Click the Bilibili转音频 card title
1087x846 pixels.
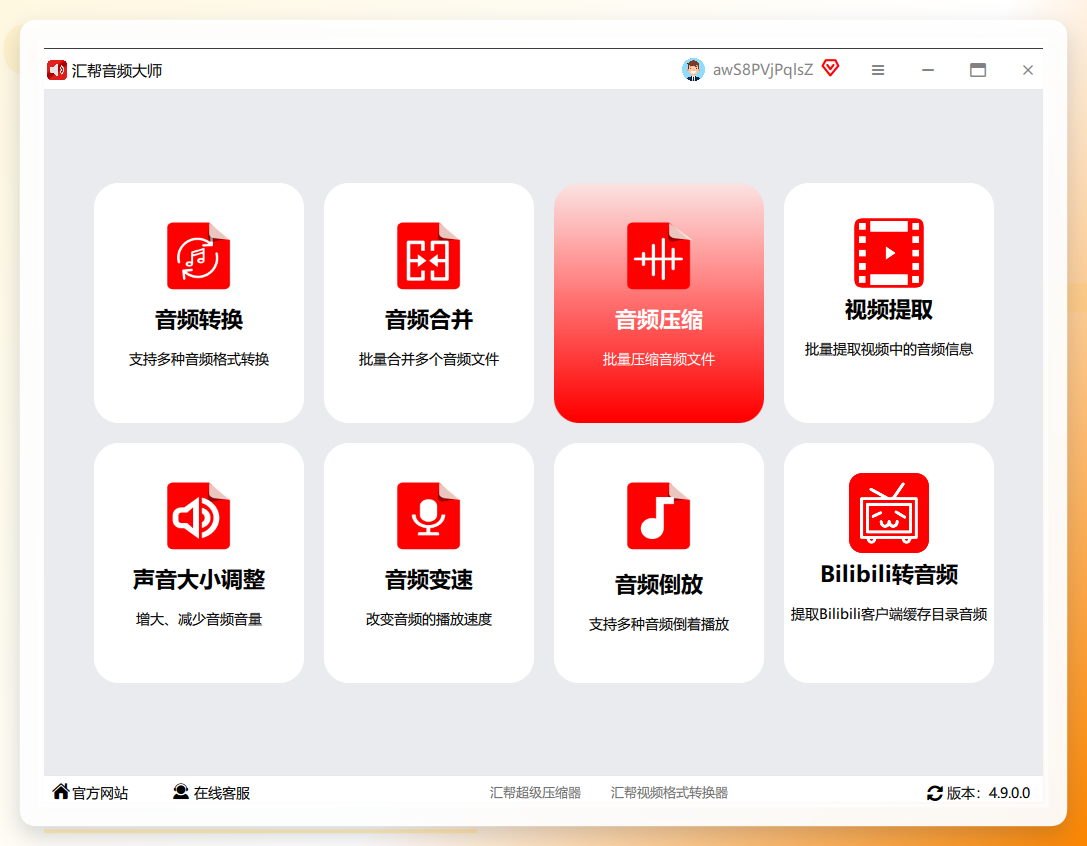tap(889, 574)
